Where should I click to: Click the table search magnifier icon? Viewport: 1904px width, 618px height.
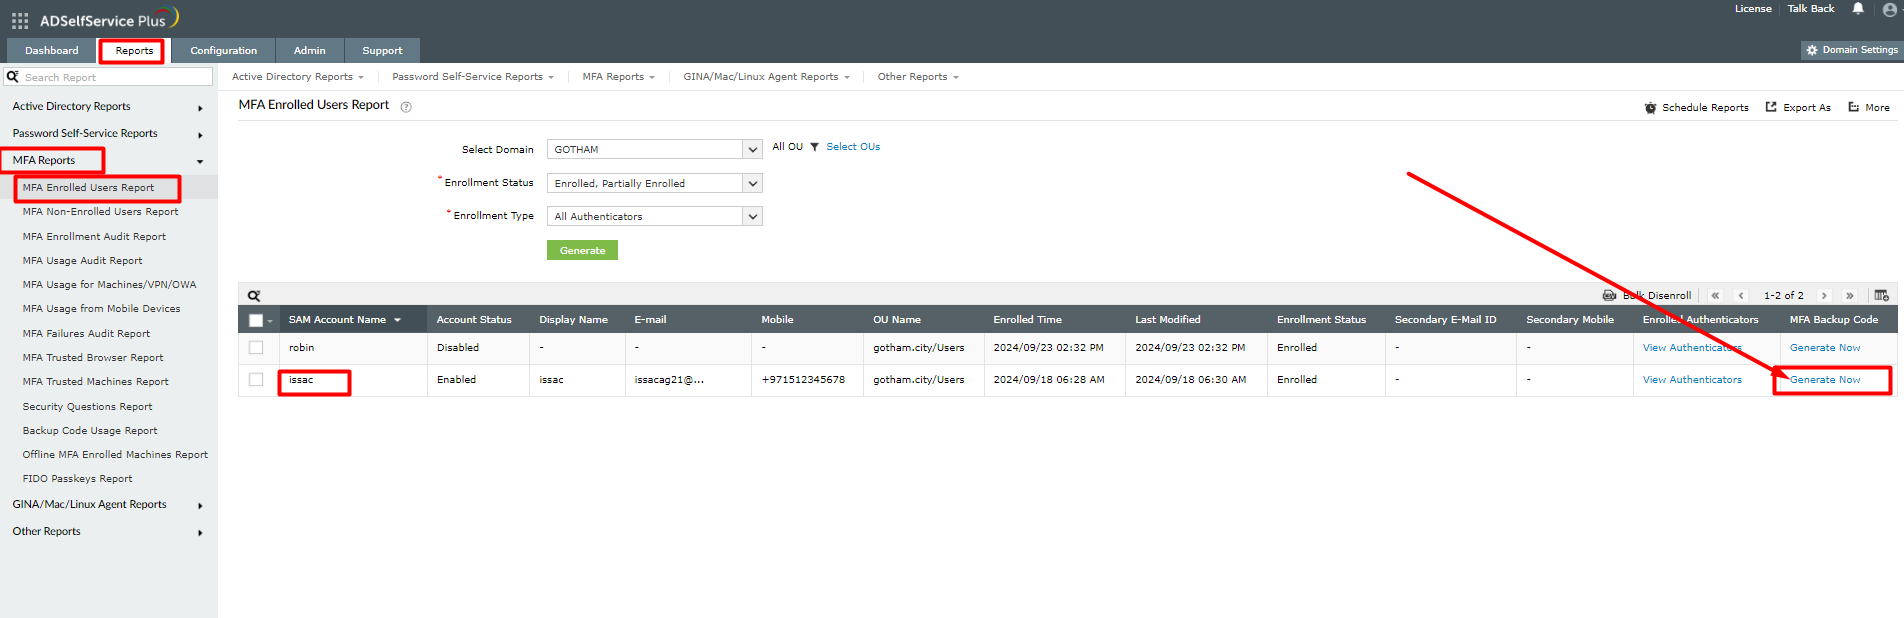tap(254, 296)
